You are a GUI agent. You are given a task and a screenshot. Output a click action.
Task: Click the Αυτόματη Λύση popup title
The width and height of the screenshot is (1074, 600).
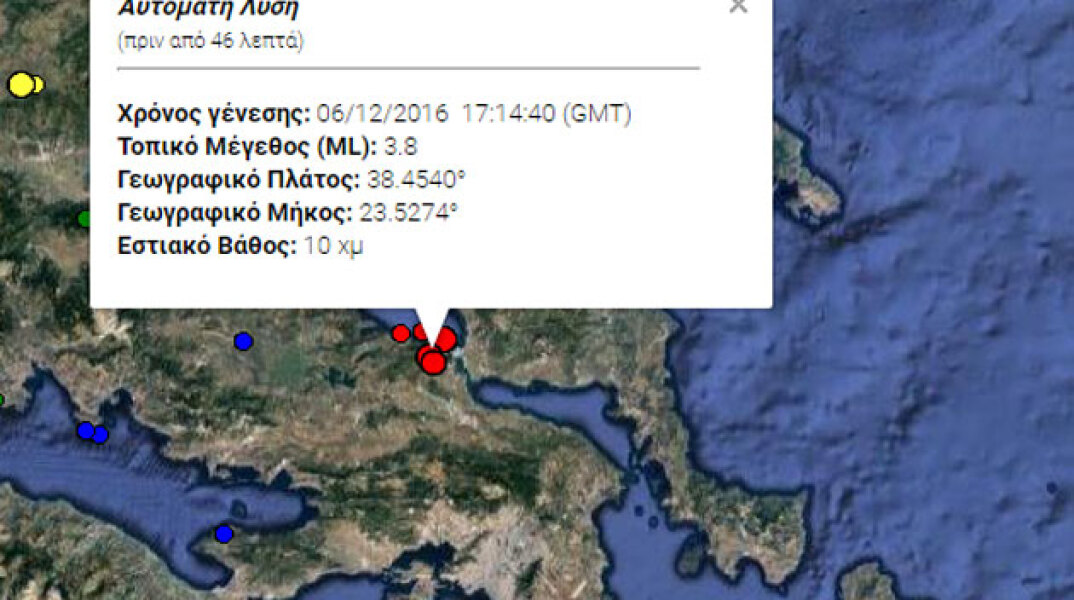pyautogui.click(x=209, y=8)
